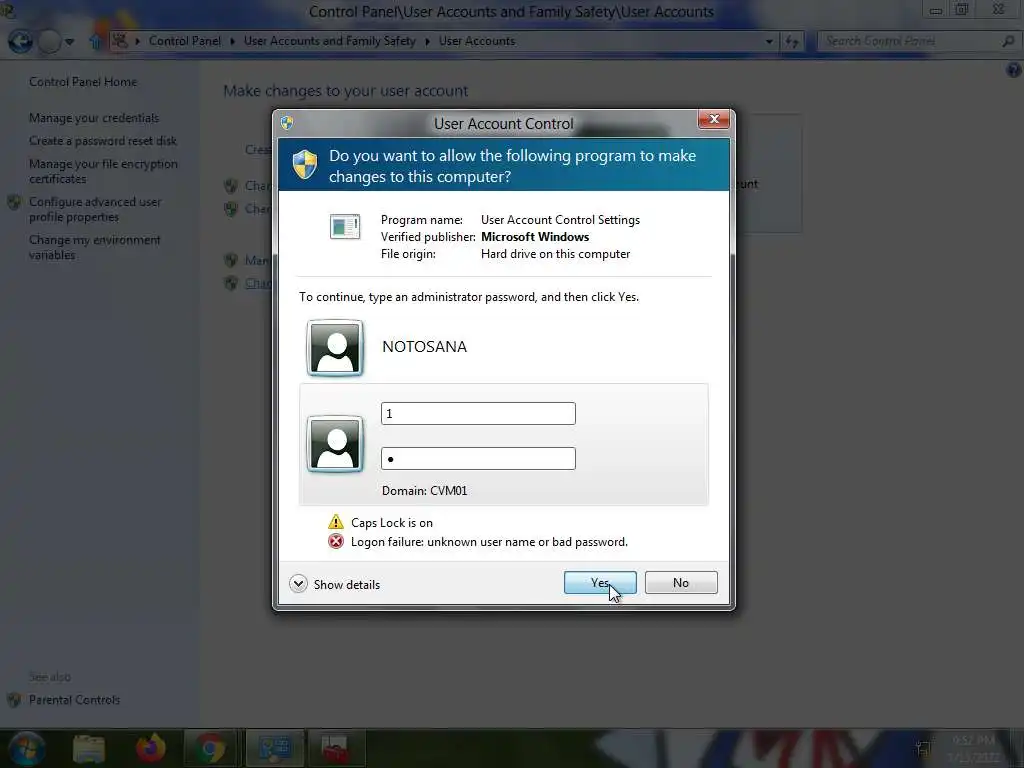Click Yes in User Account Control dialog
1024x768 pixels.
tap(600, 583)
